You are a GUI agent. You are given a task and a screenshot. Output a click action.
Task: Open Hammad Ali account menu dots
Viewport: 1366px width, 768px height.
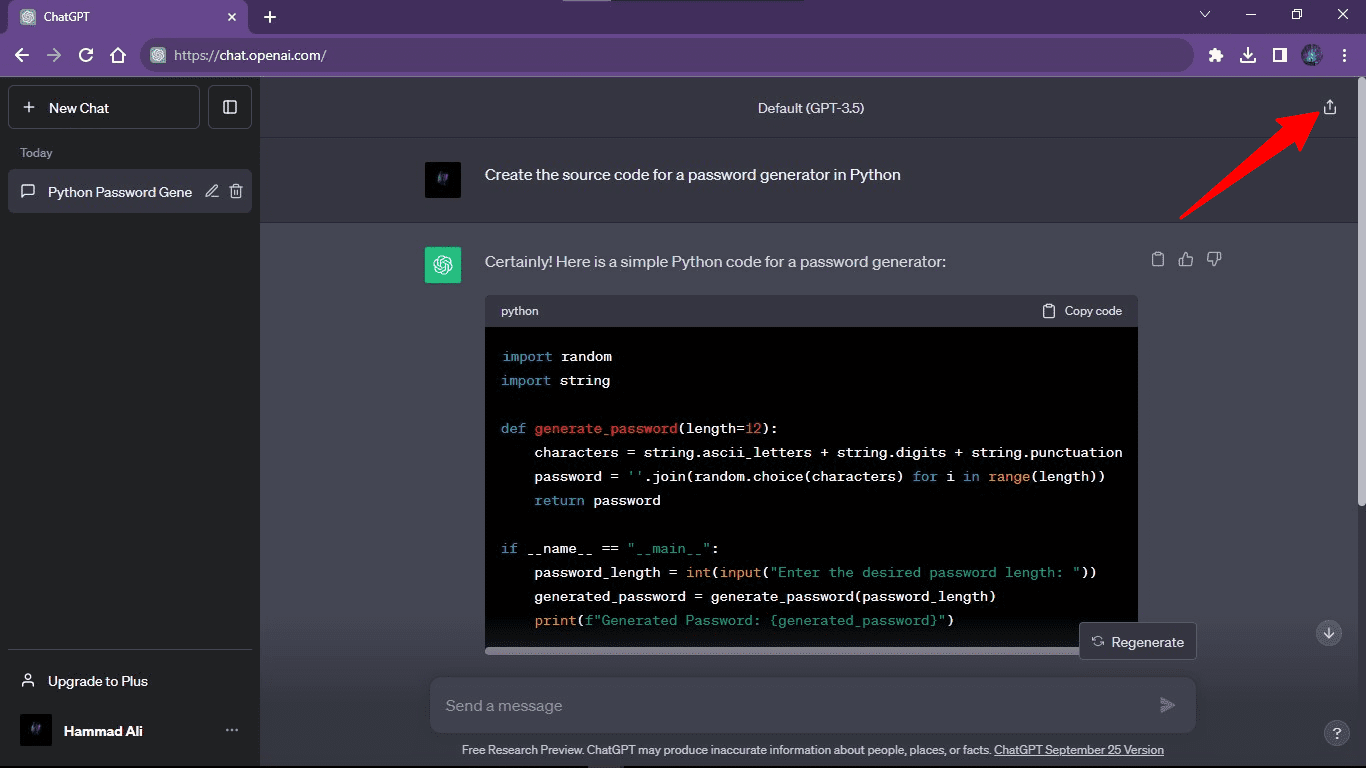click(x=232, y=731)
